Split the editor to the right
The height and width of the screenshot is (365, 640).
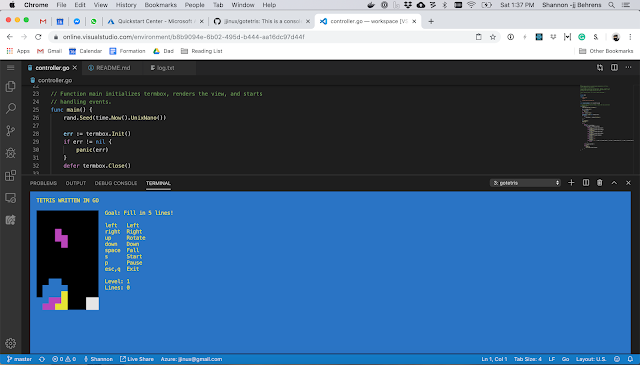(614, 68)
